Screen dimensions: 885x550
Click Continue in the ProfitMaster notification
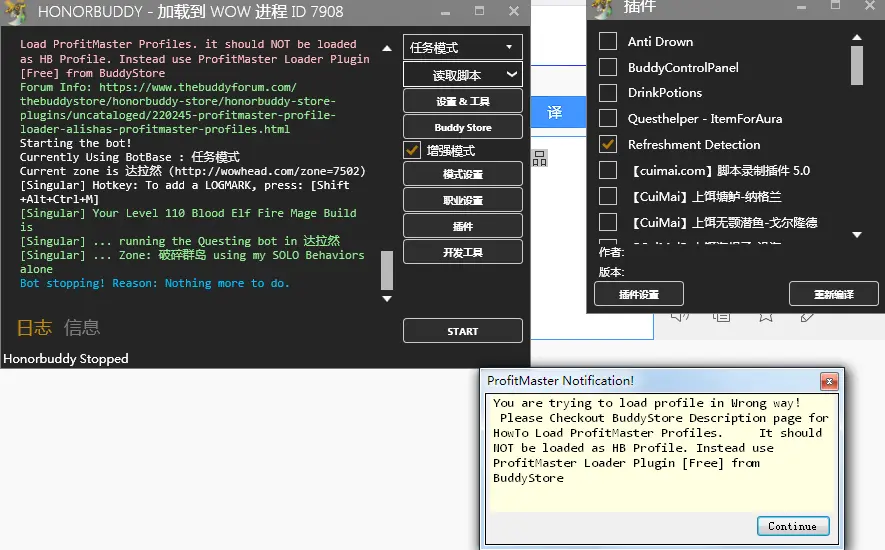click(x=793, y=526)
